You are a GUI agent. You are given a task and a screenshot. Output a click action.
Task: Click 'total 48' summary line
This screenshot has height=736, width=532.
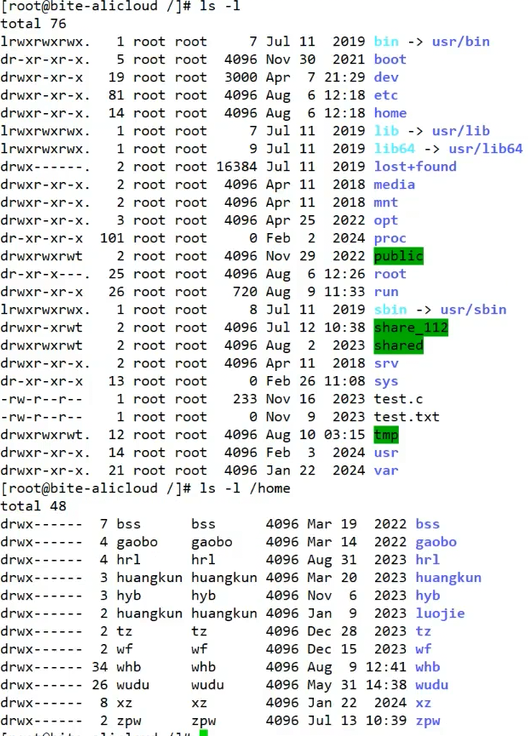(x=33, y=506)
